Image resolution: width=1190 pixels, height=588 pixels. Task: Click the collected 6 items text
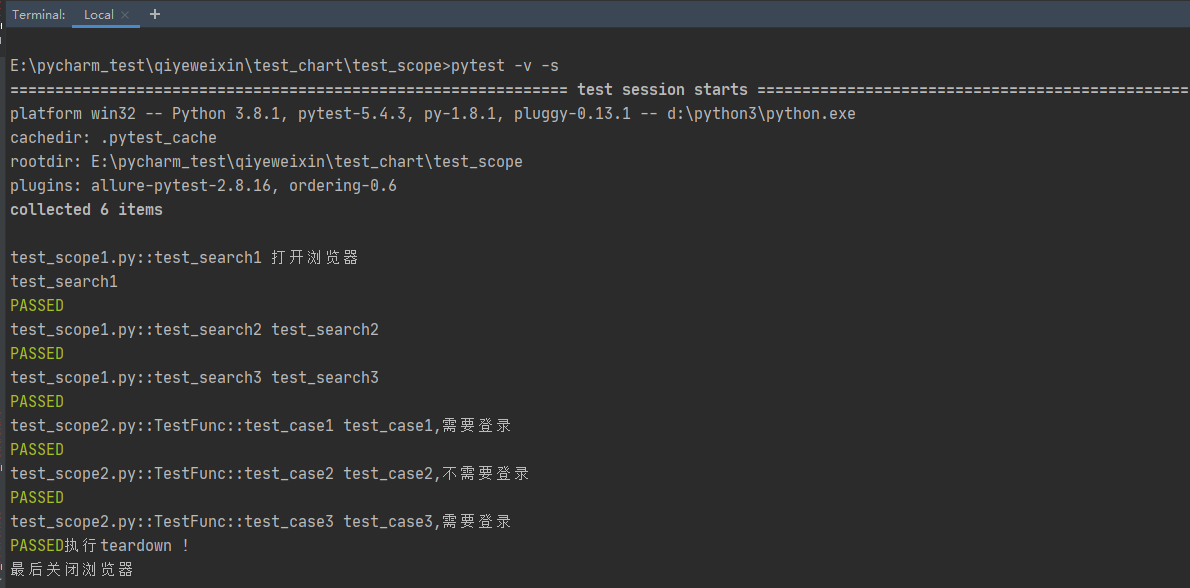coord(86,210)
